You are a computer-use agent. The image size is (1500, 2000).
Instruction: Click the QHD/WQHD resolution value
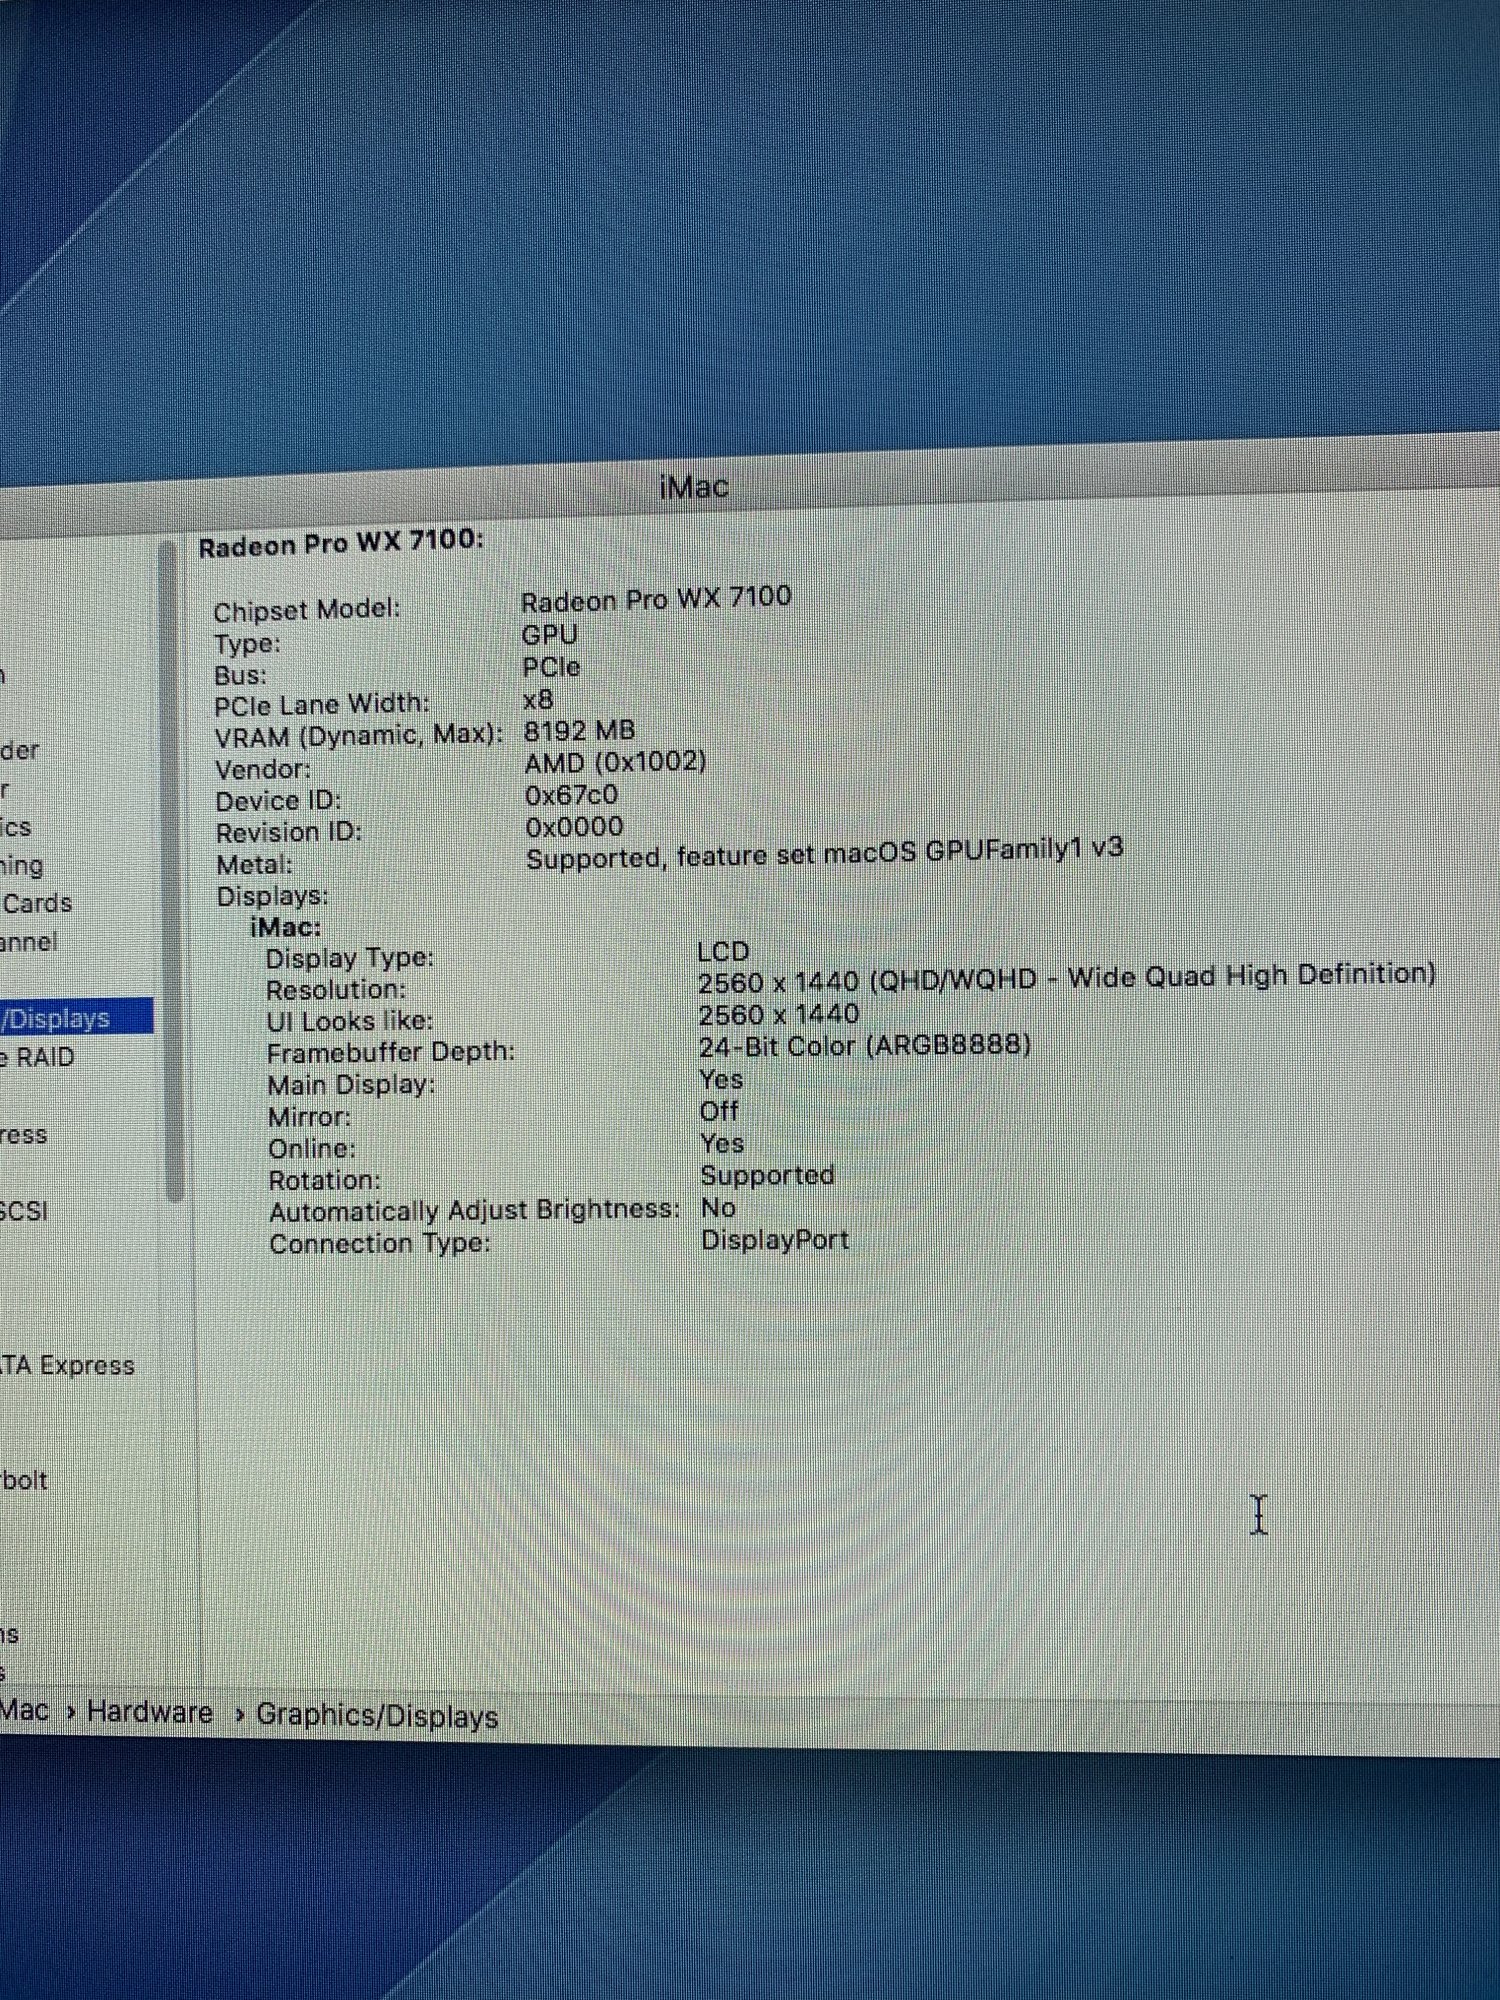pos(1066,978)
